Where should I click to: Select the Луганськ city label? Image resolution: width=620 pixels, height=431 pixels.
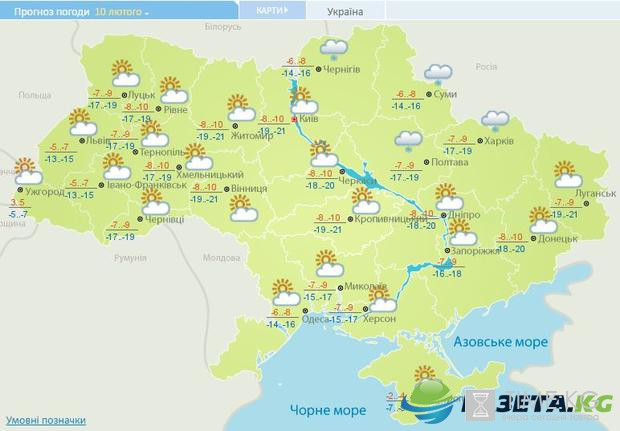point(595,193)
